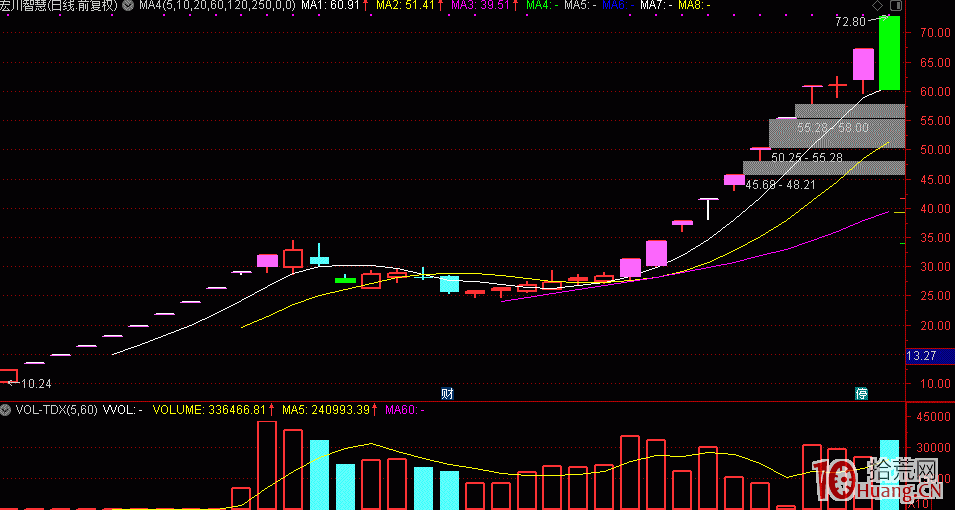This screenshot has height=510, width=955.
Task: Click the last cyan volume bar
Action: pyautogui.click(x=889, y=474)
